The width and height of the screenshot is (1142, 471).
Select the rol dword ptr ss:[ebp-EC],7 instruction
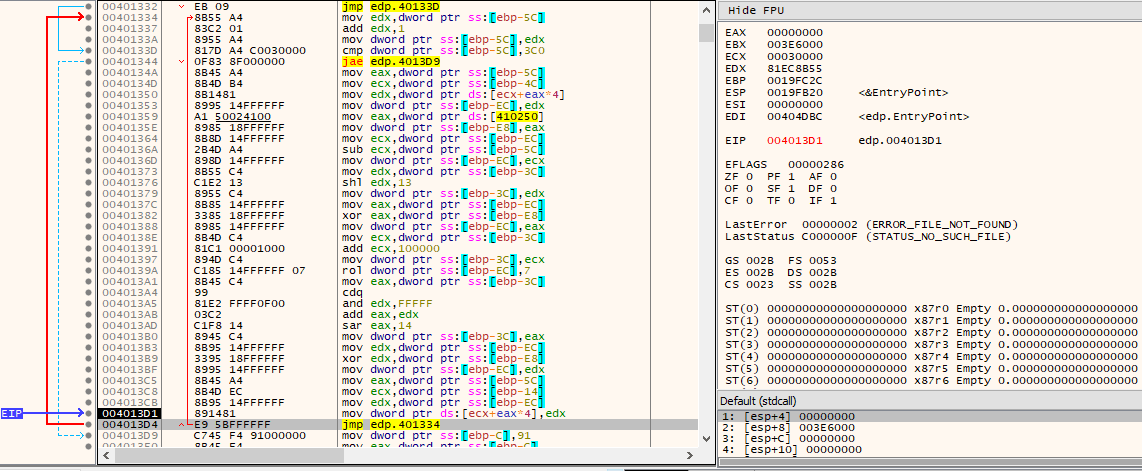pos(438,269)
